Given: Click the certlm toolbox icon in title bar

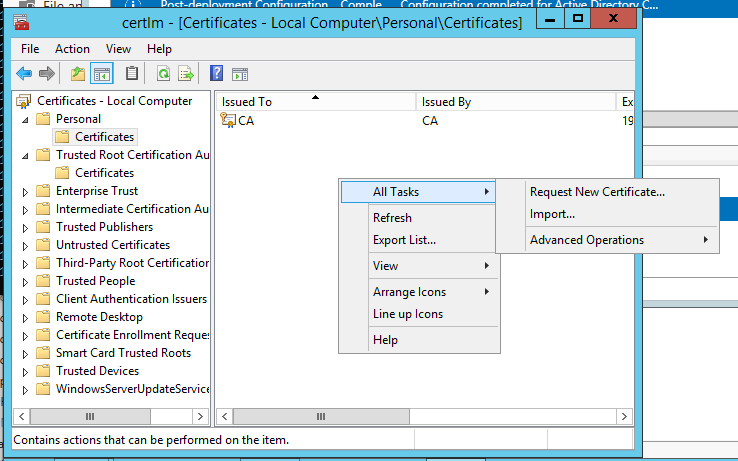Looking at the screenshot, I should 21,22.
